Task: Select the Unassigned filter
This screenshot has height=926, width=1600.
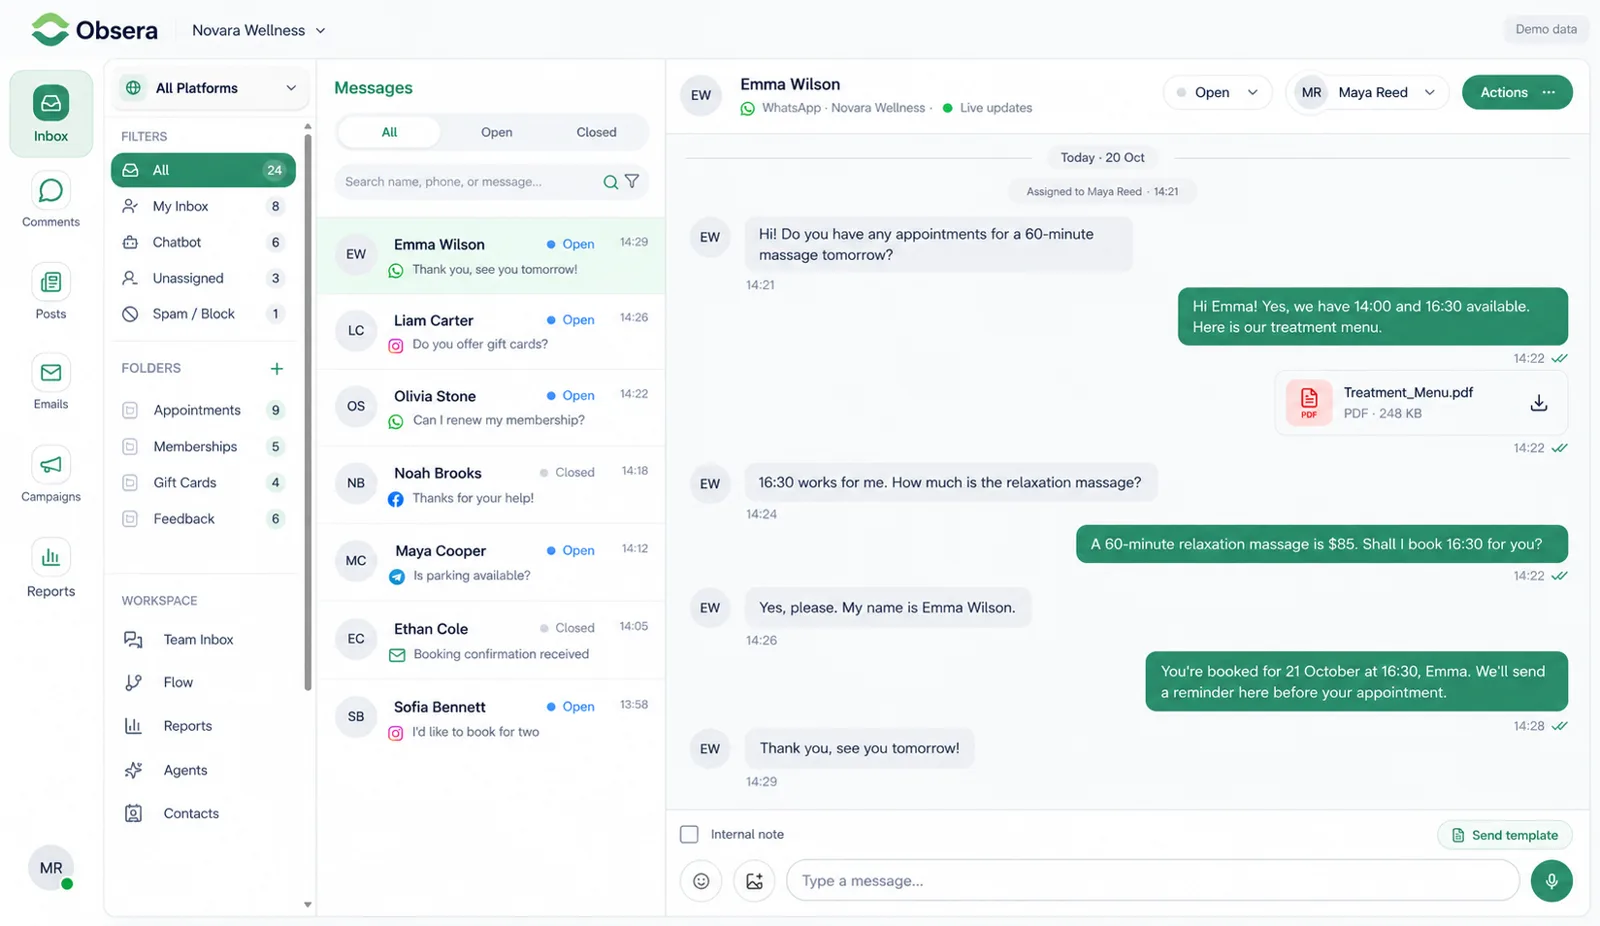Action: point(203,278)
